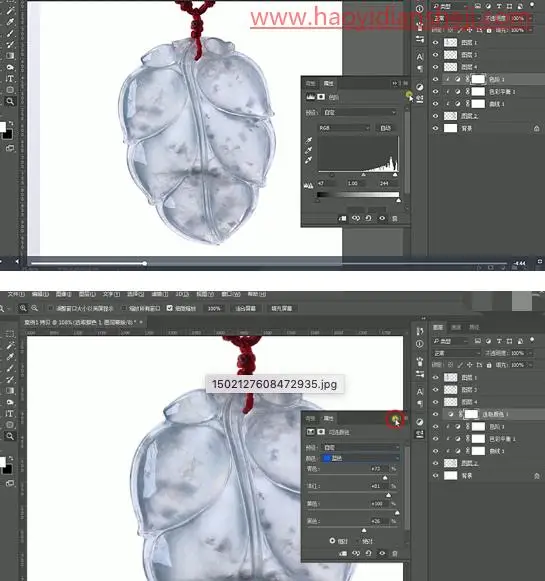545x581 pixels.
Task: Click the white point eyedropper in Levels panel
Action: (309, 160)
